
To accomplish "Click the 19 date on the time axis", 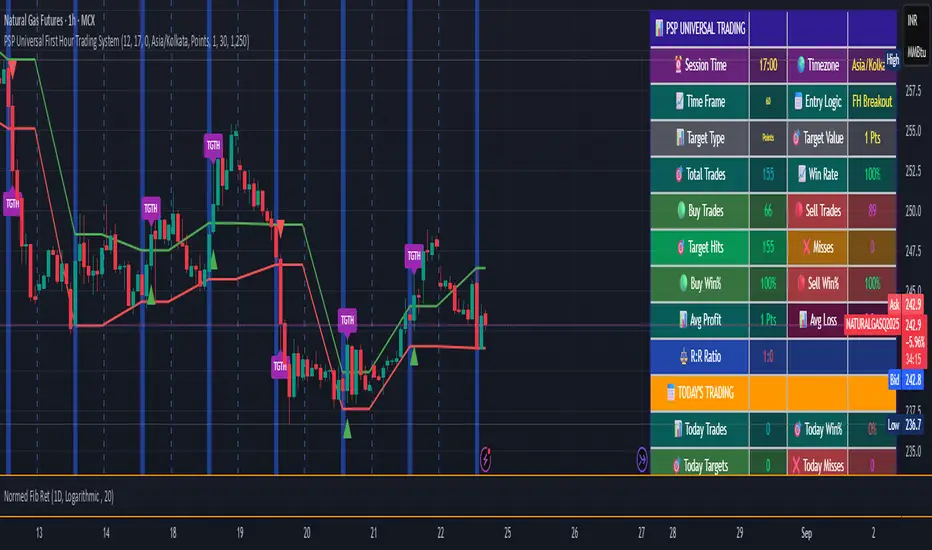I will click(x=240, y=533).
